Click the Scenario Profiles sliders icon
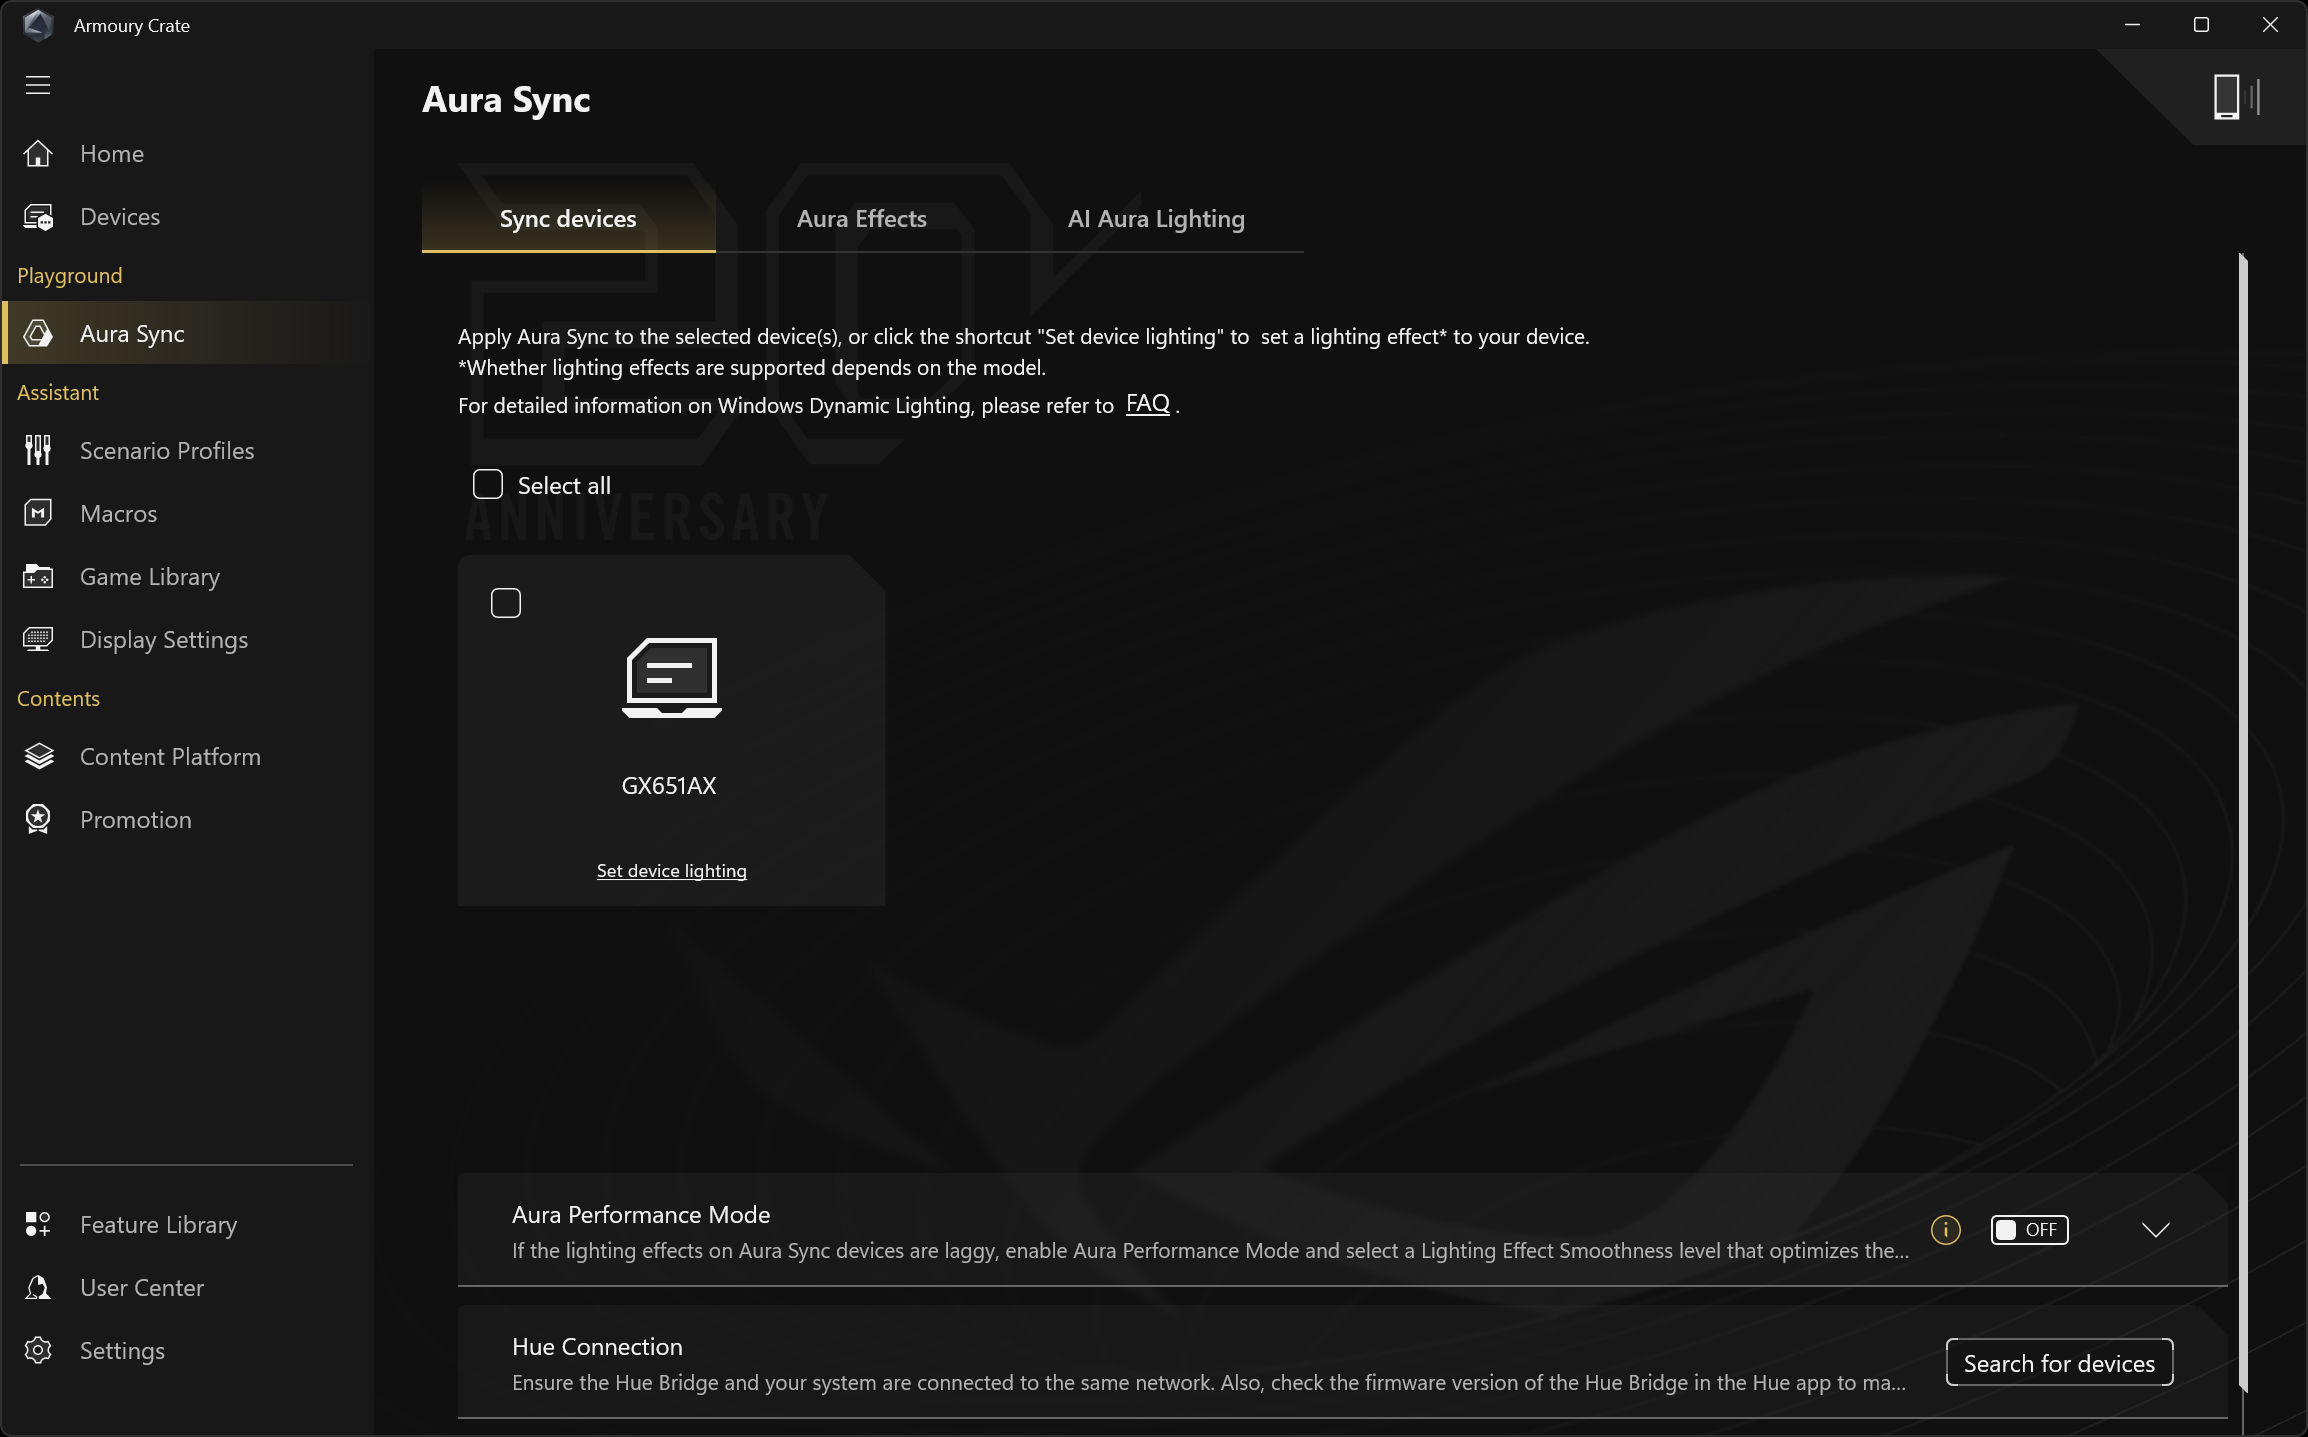2308x1437 pixels. tap(38, 450)
